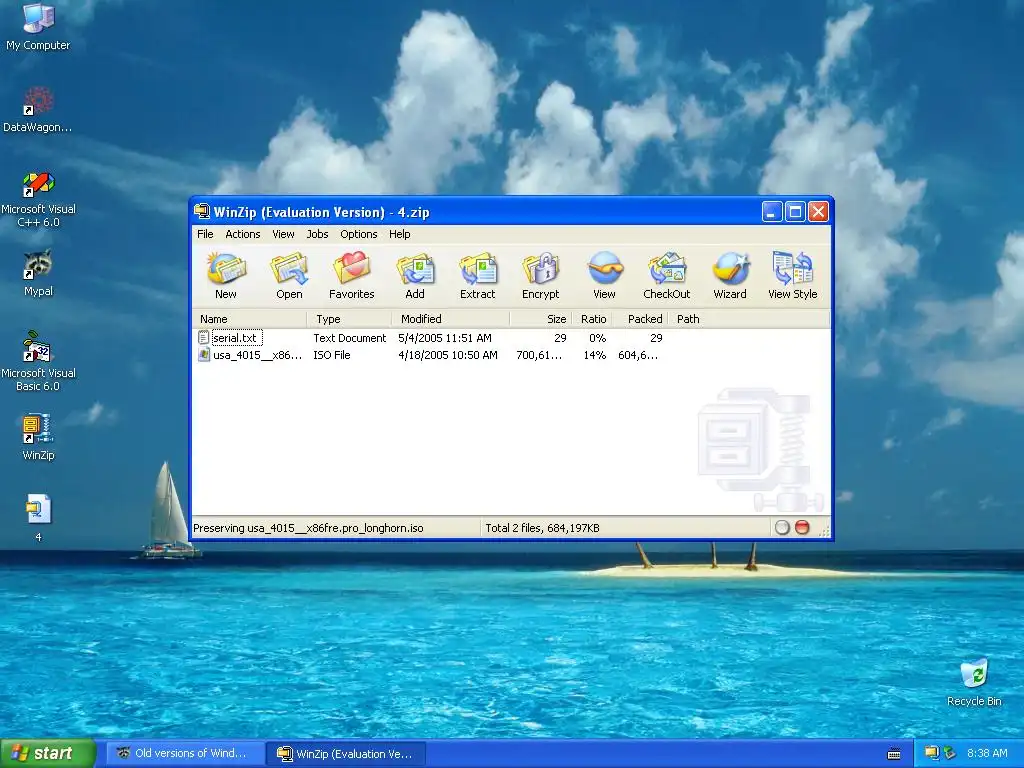Open the Options menu
Image resolution: width=1024 pixels, height=768 pixels.
coord(359,234)
